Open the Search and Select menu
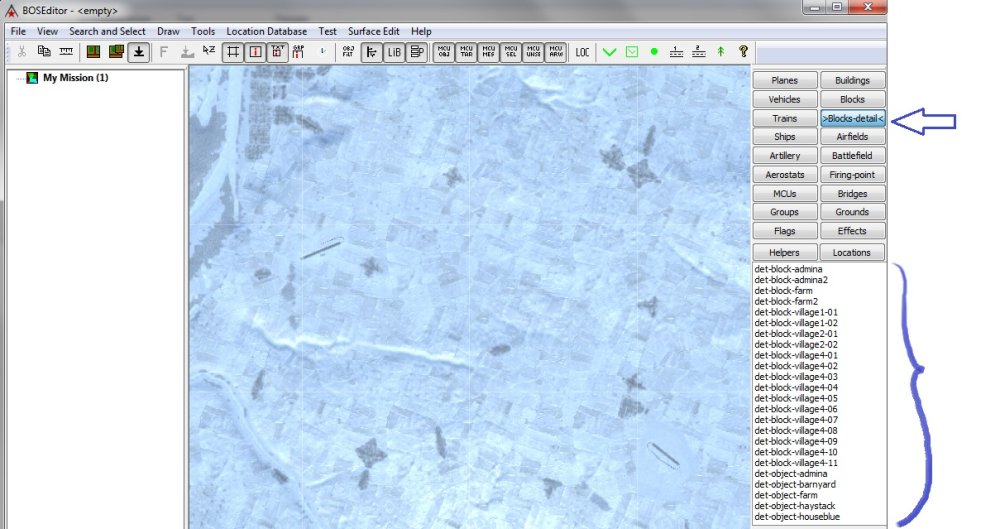The width and height of the screenshot is (1000, 529). (107, 32)
